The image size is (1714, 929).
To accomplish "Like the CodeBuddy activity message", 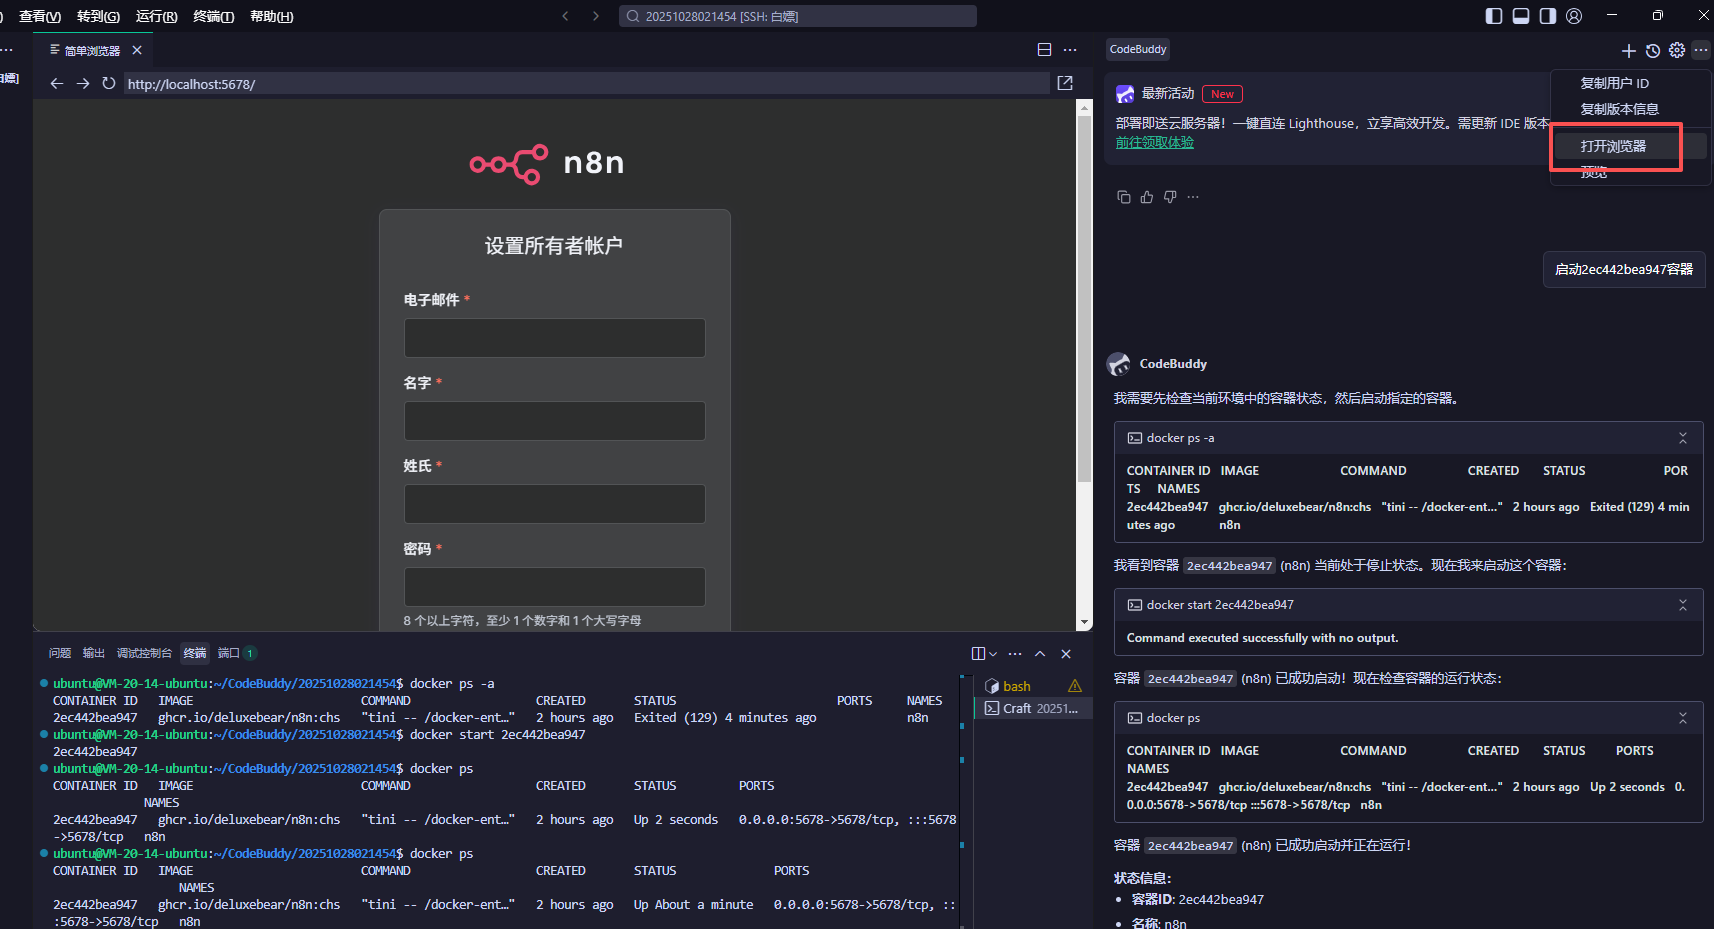I will [1147, 197].
